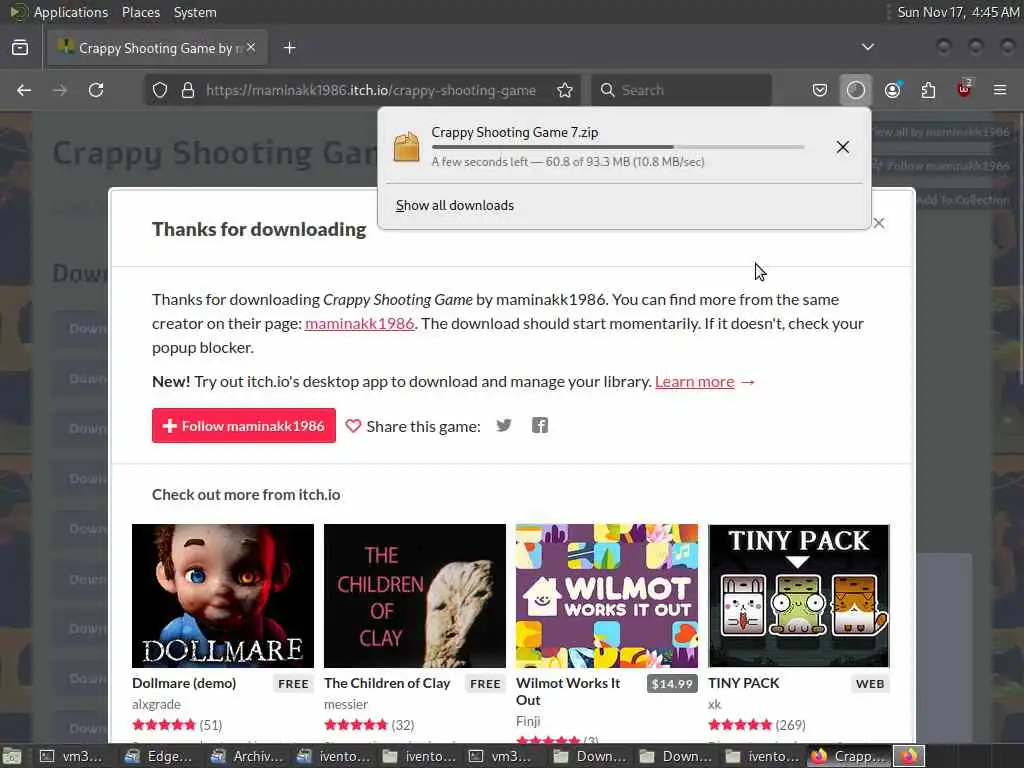The width and height of the screenshot is (1024, 768).
Task: Open the shield tracking protection icon
Action: 160,90
